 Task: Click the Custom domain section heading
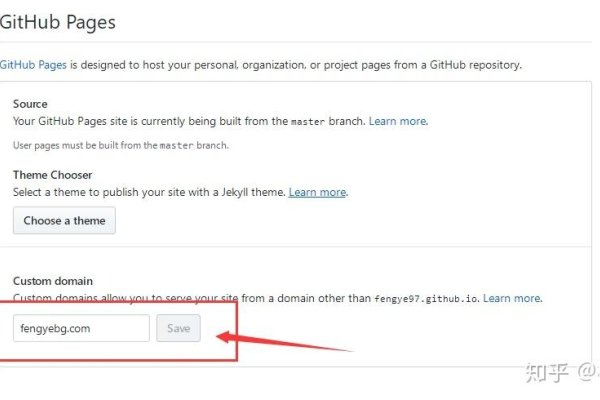pyautogui.click(x=54, y=281)
